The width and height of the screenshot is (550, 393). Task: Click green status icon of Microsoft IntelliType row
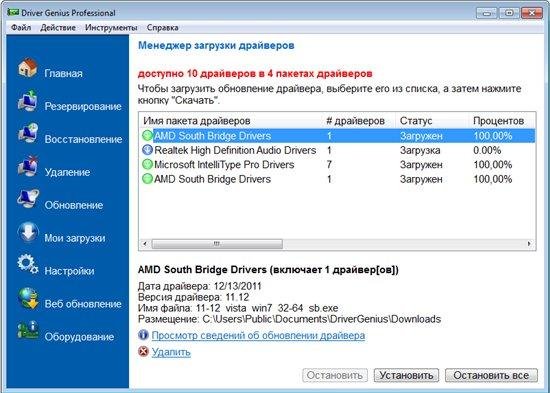pos(147,165)
